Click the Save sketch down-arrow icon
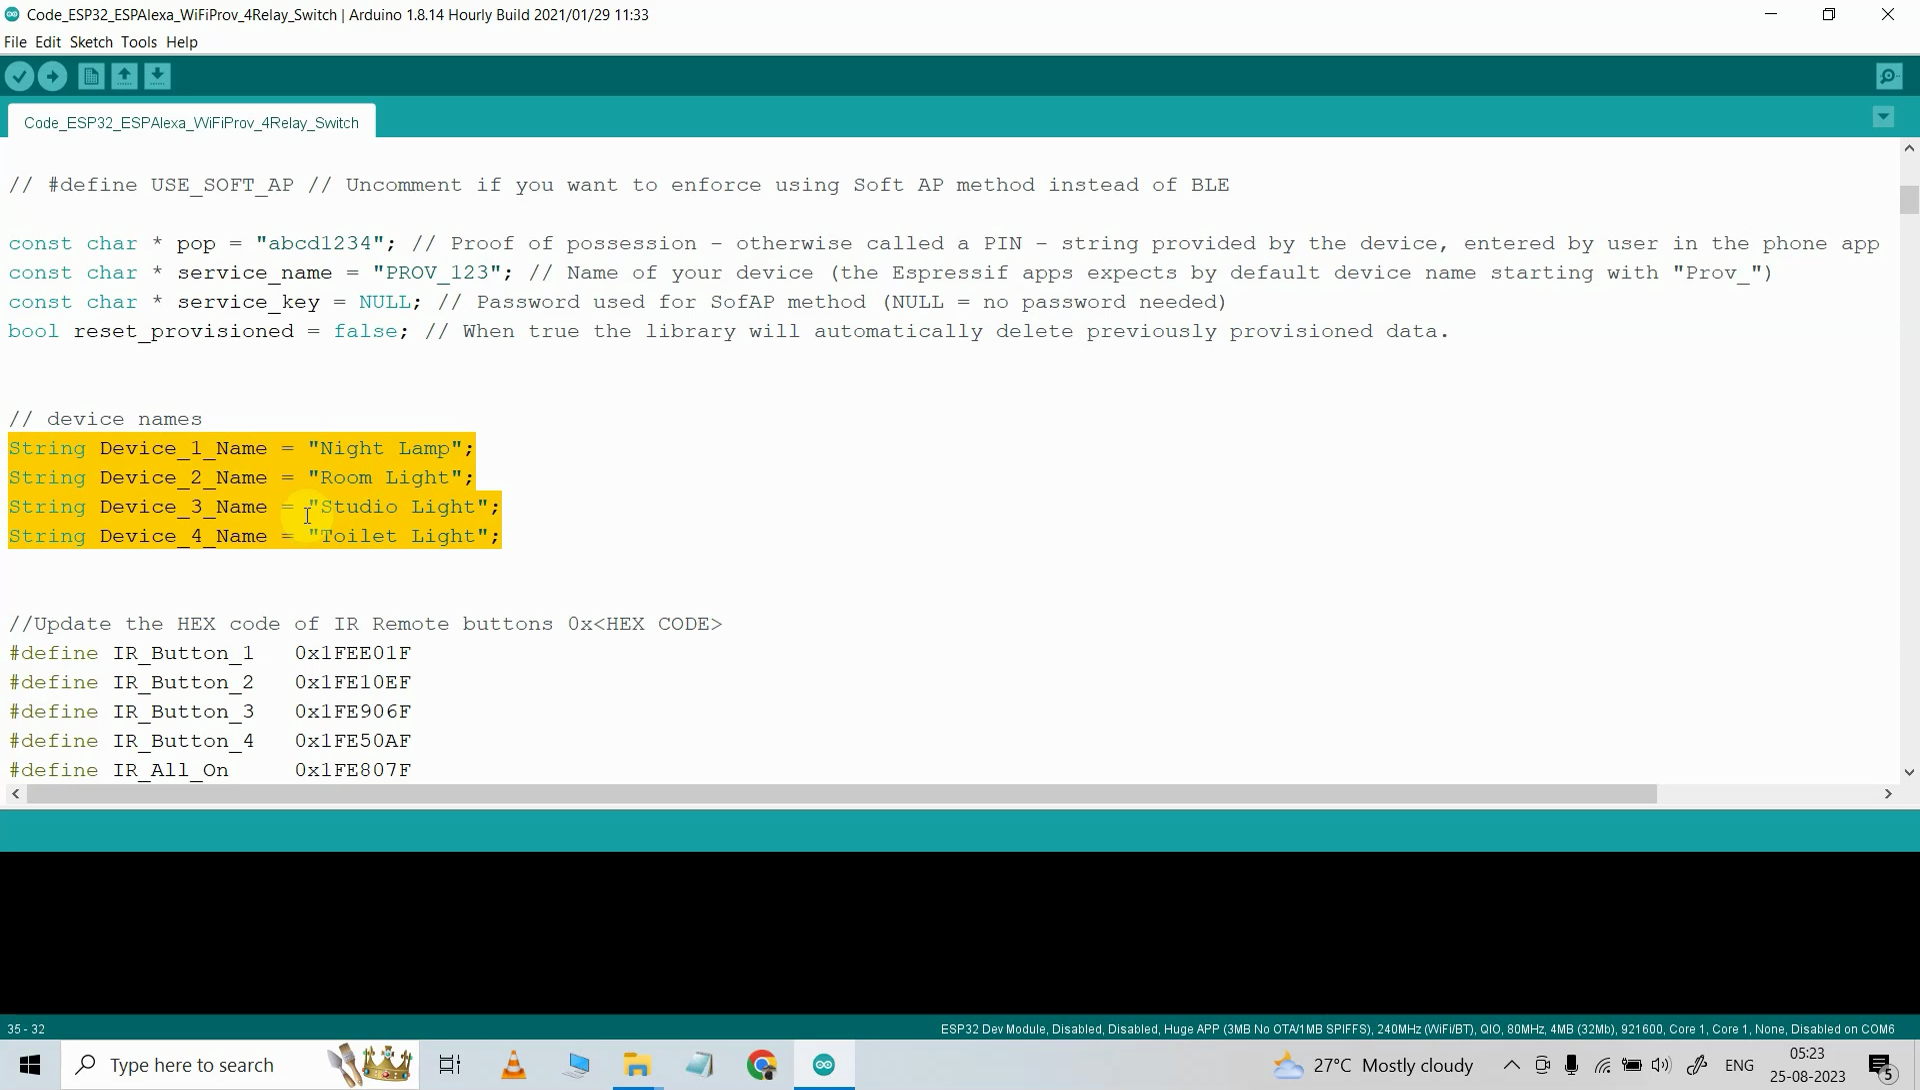Viewport: 1920px width, 1090px height. point(158,76)
